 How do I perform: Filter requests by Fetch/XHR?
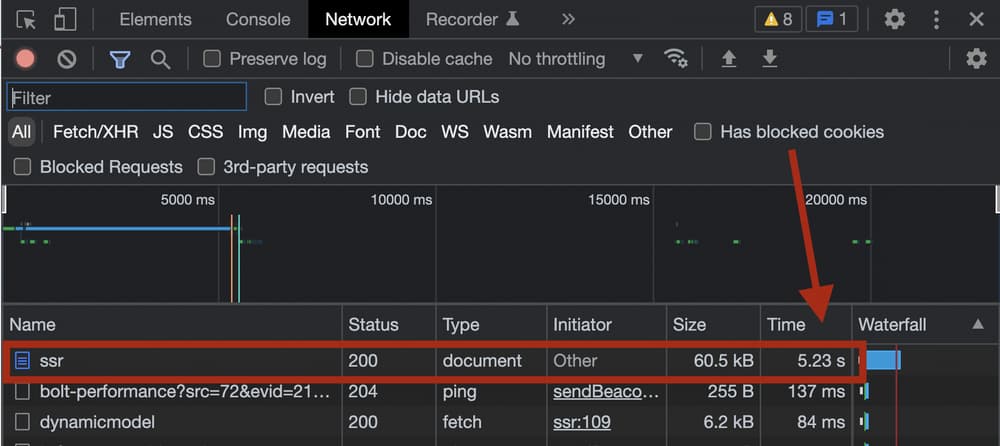point(96,132)
